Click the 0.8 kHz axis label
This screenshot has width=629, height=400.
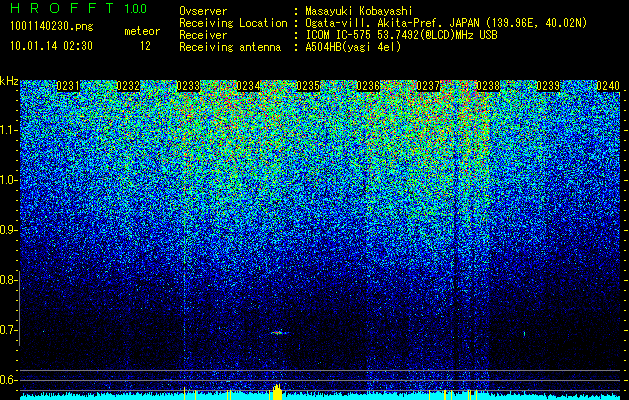point(9,280)
